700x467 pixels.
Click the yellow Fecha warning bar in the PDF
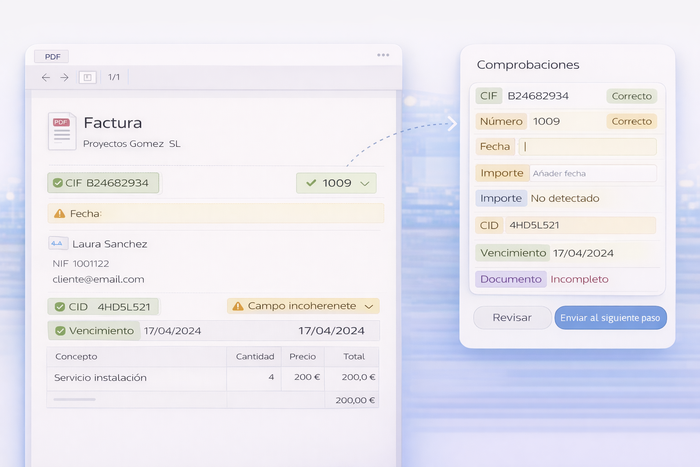point(216,213)
